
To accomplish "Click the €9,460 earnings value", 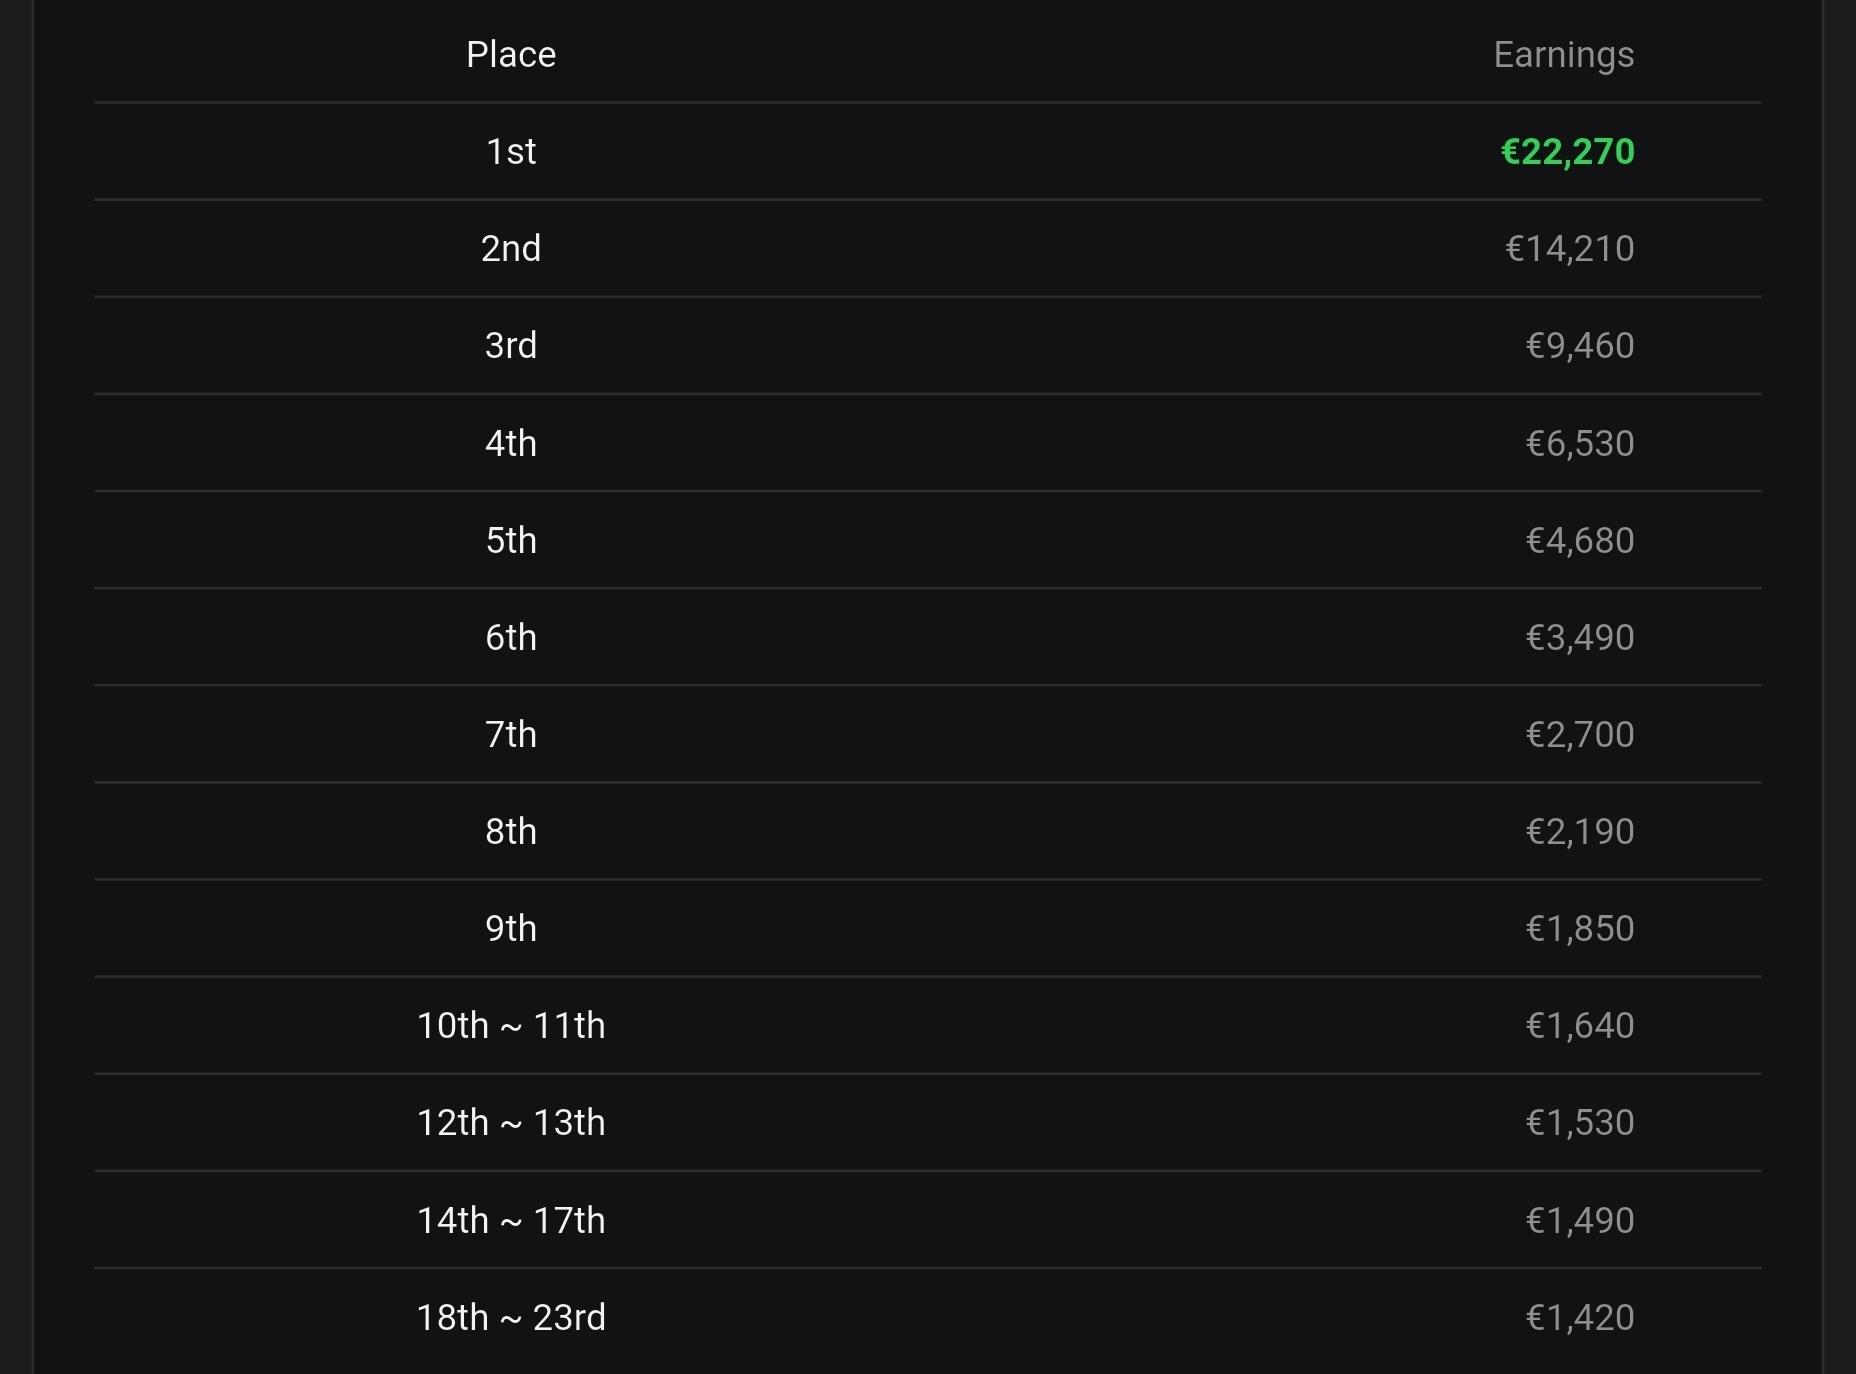I will click(1579, 345).
